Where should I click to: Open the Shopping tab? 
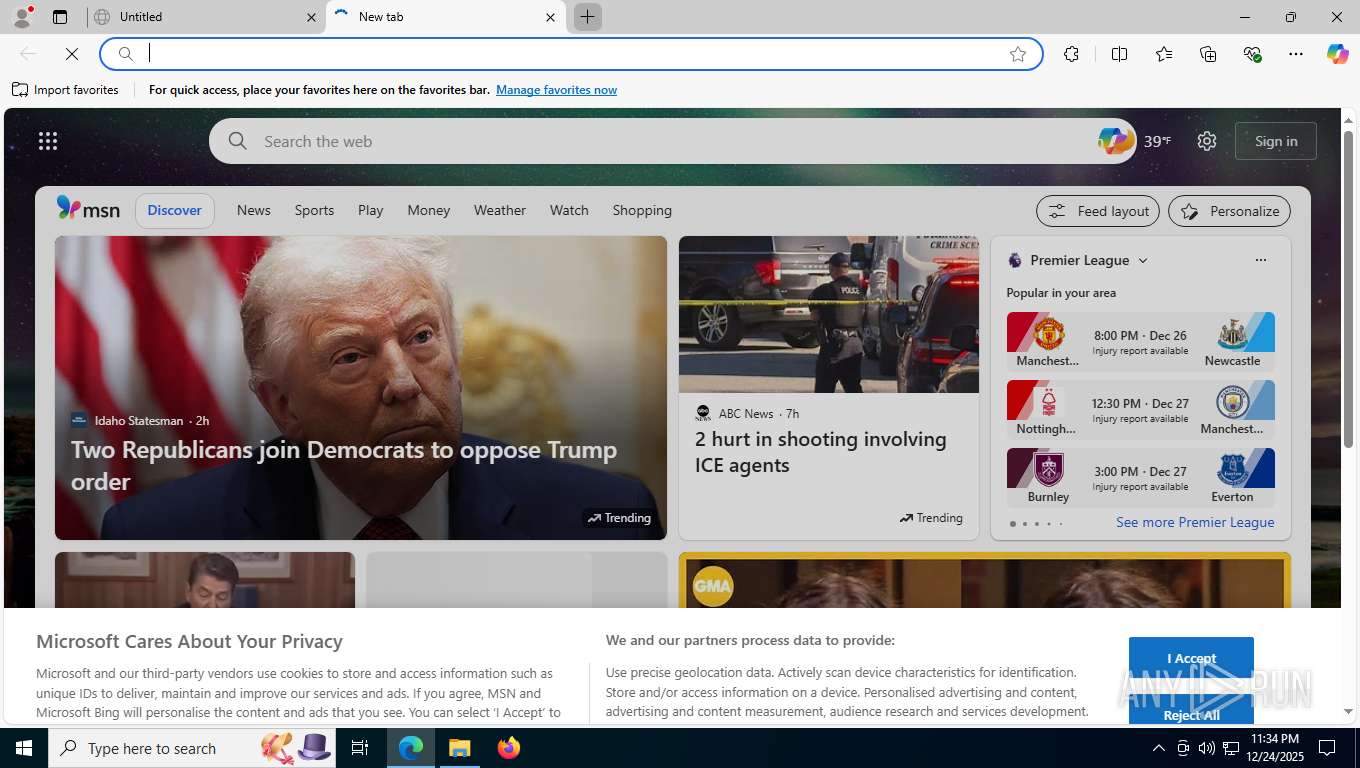[642, 210]
